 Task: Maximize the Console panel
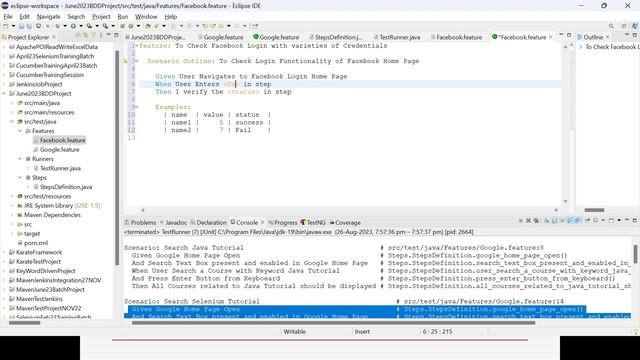[x=635, y=220]
